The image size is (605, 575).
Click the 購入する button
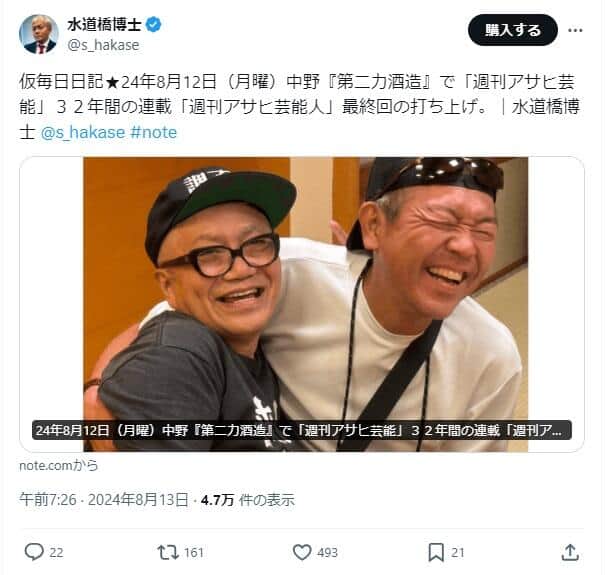click(513, 30)
